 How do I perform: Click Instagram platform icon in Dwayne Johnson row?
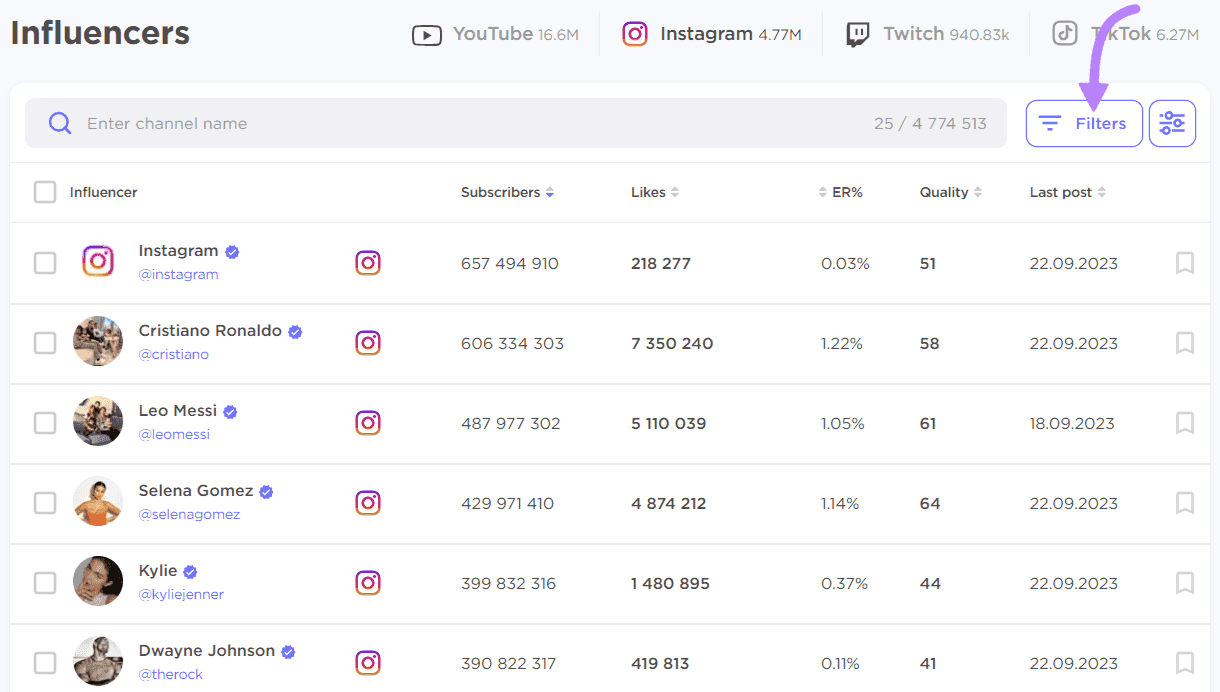(368, 663)
